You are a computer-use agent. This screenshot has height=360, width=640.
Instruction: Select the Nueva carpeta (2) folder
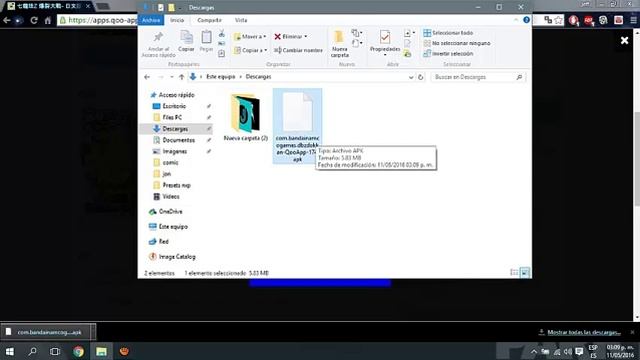[245, 118]
